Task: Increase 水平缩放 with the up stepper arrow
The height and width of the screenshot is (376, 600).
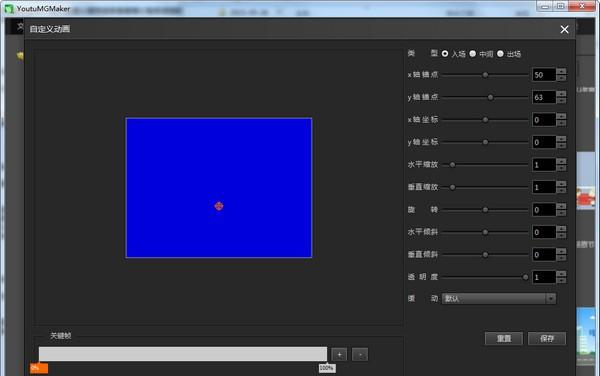Action: [x=561, y=161]
